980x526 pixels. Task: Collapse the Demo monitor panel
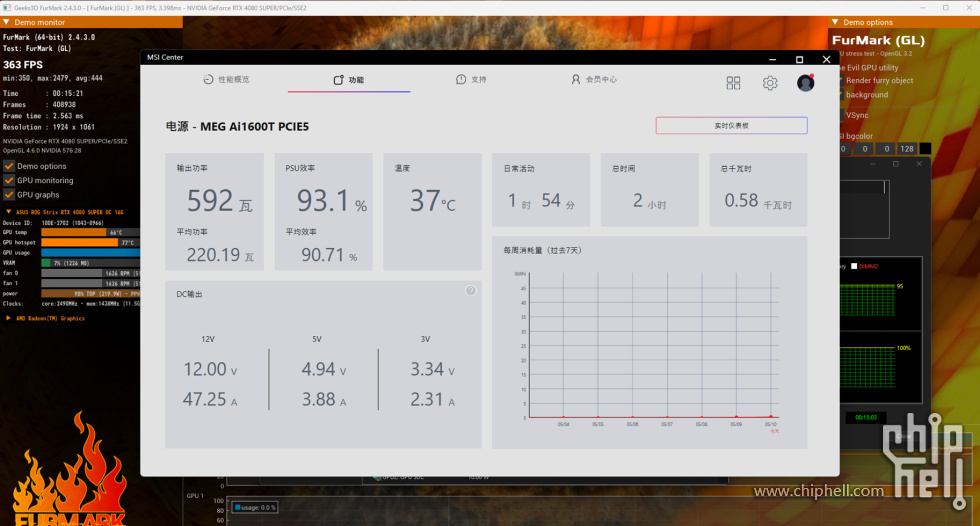click(6, 22)
